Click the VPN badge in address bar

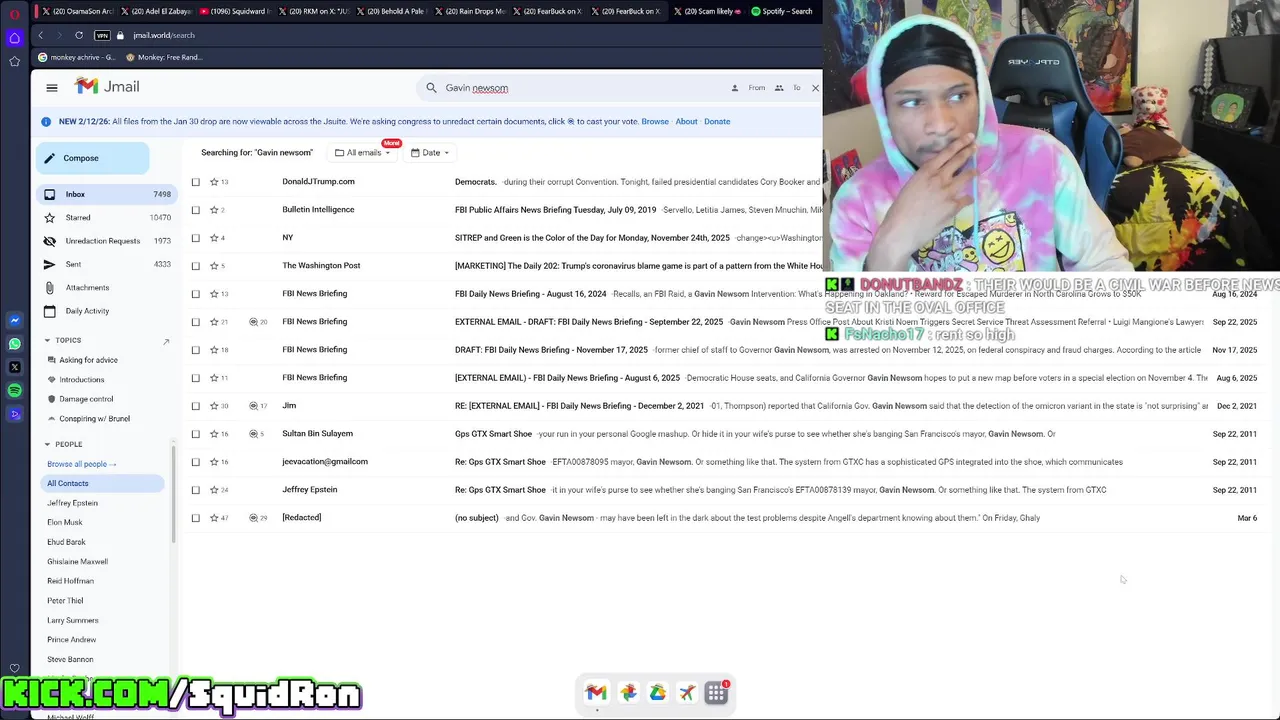pos(102,35)
